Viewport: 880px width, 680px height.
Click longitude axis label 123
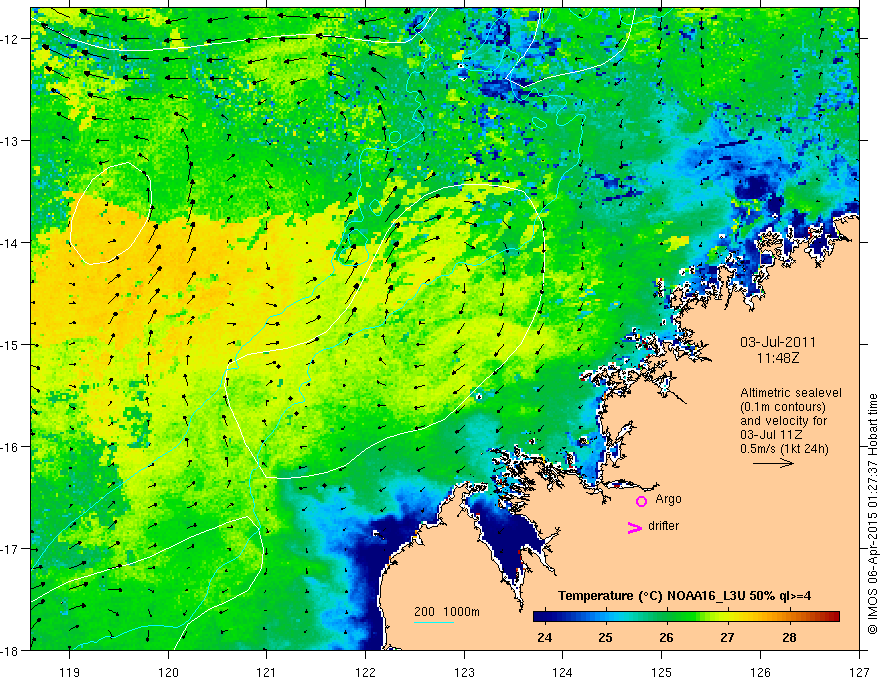click(464, 672)
